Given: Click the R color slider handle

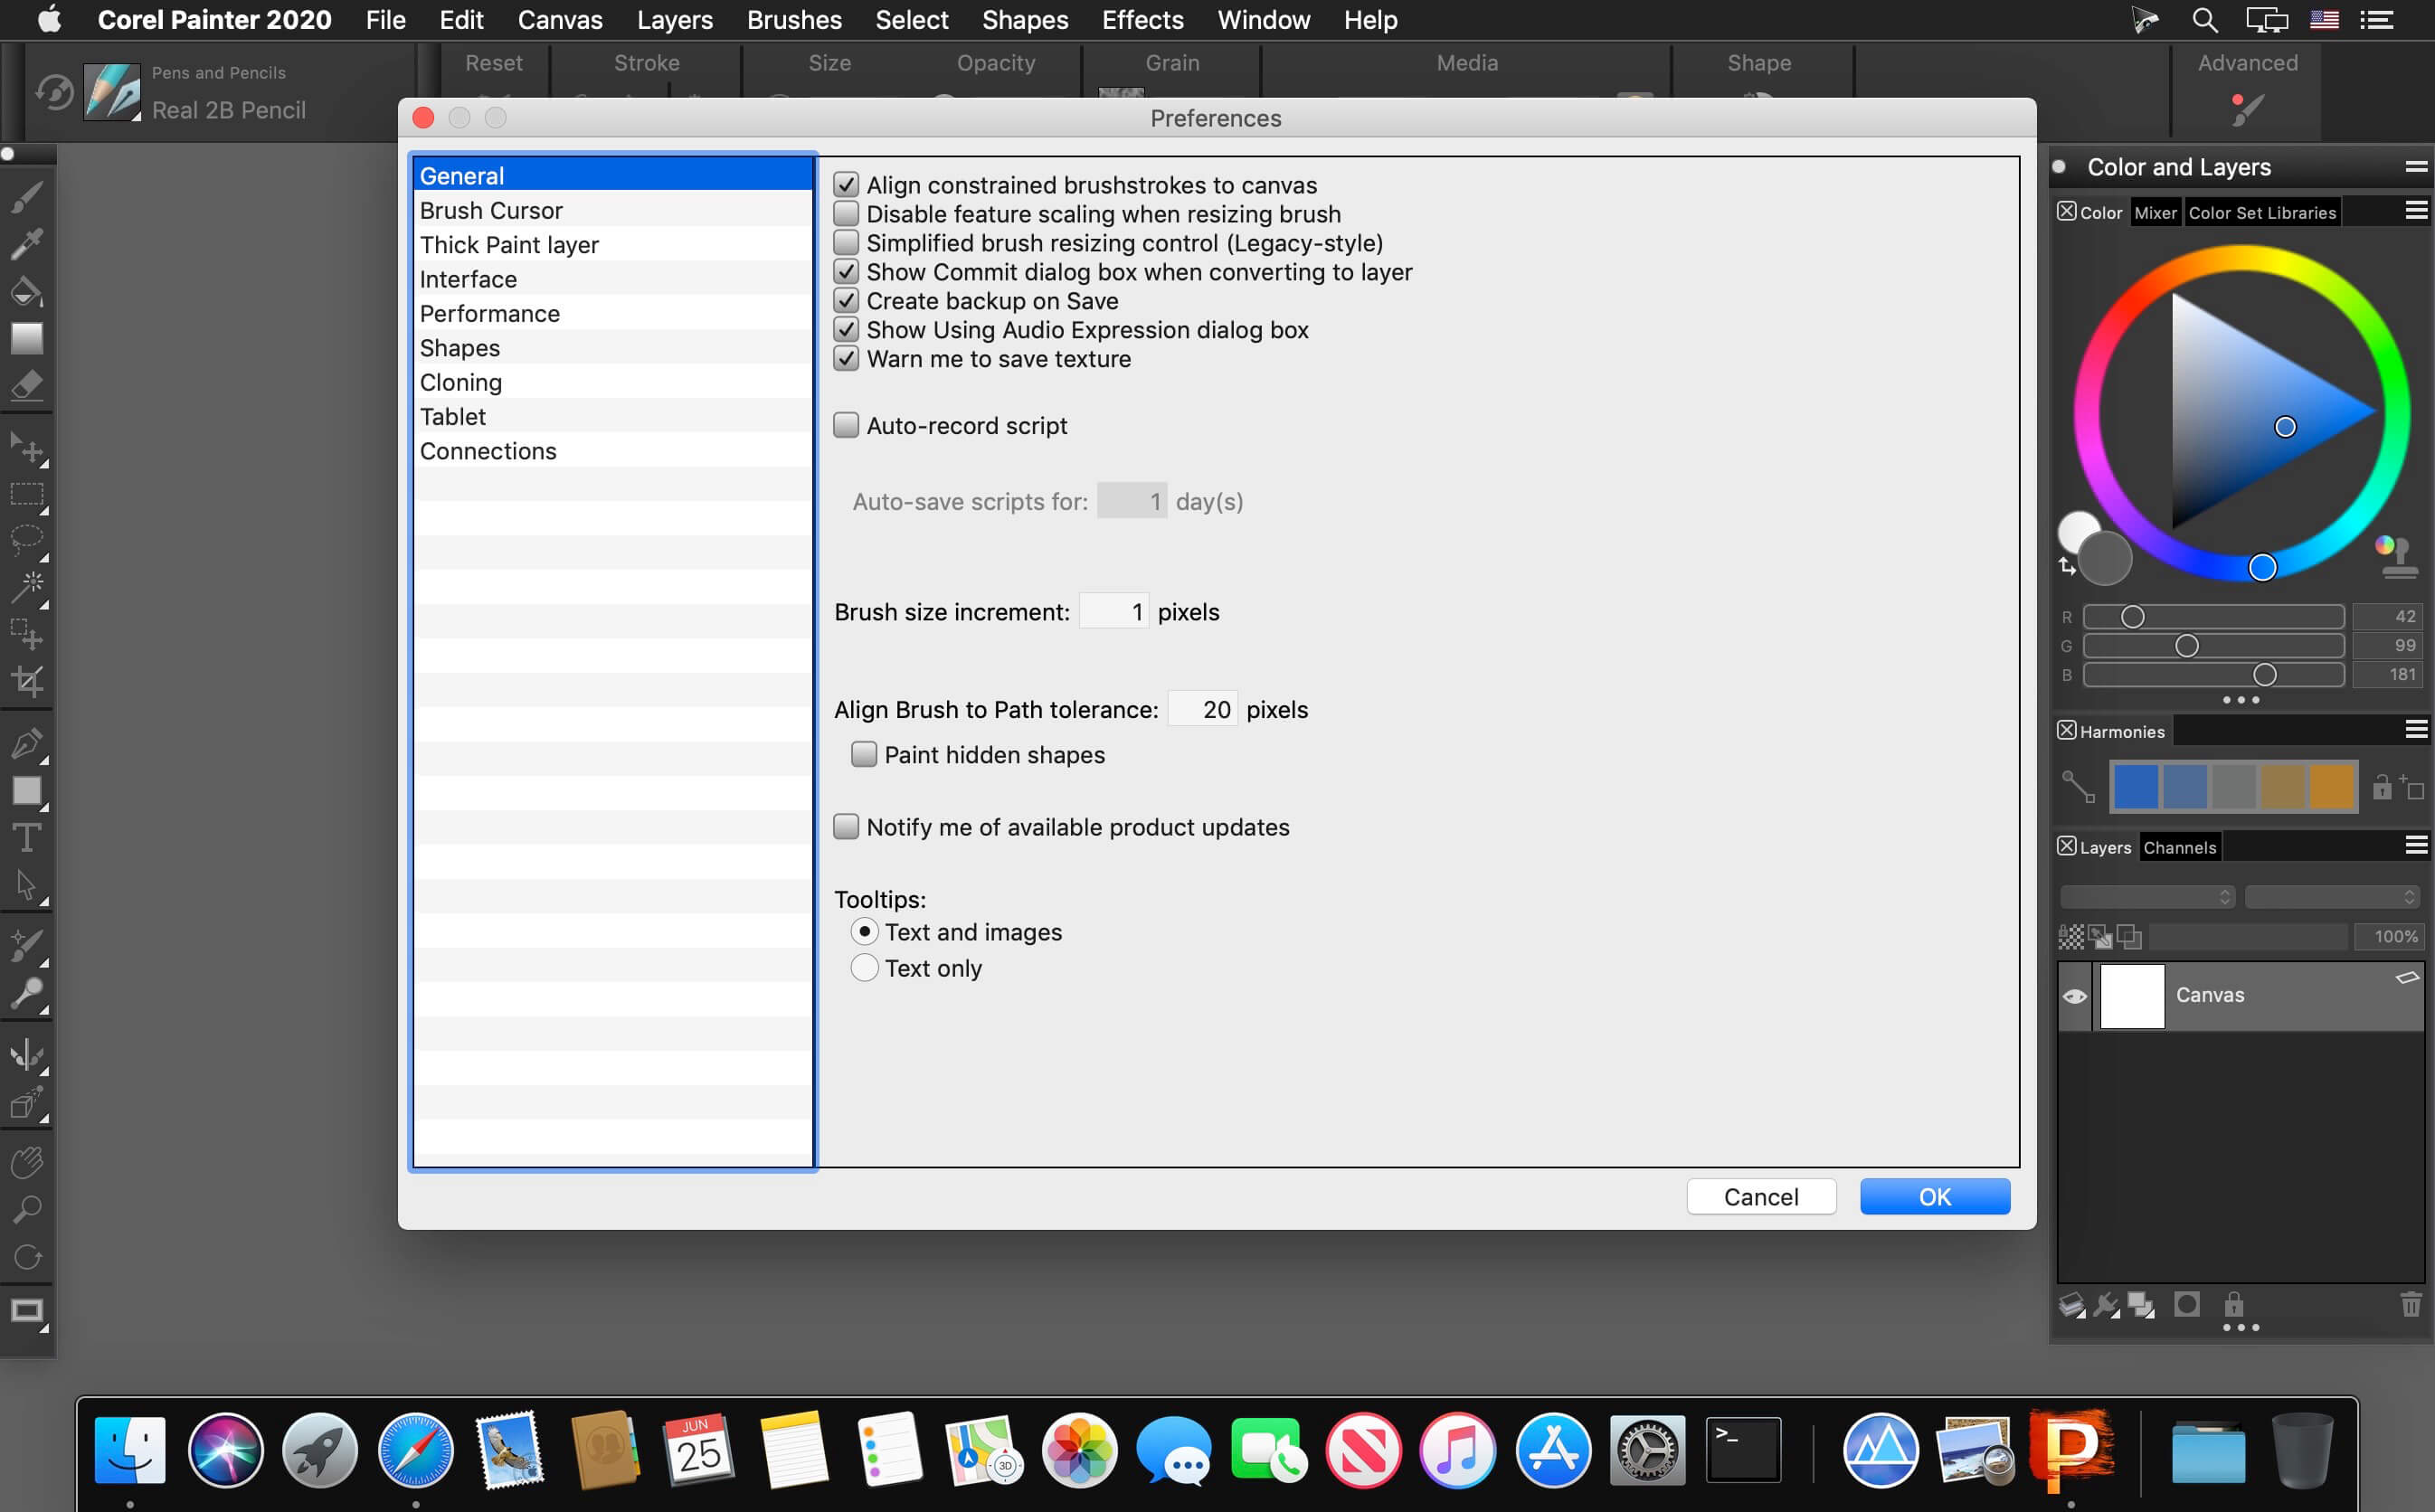Looking at the screenshot, I should click(2132, 617).
